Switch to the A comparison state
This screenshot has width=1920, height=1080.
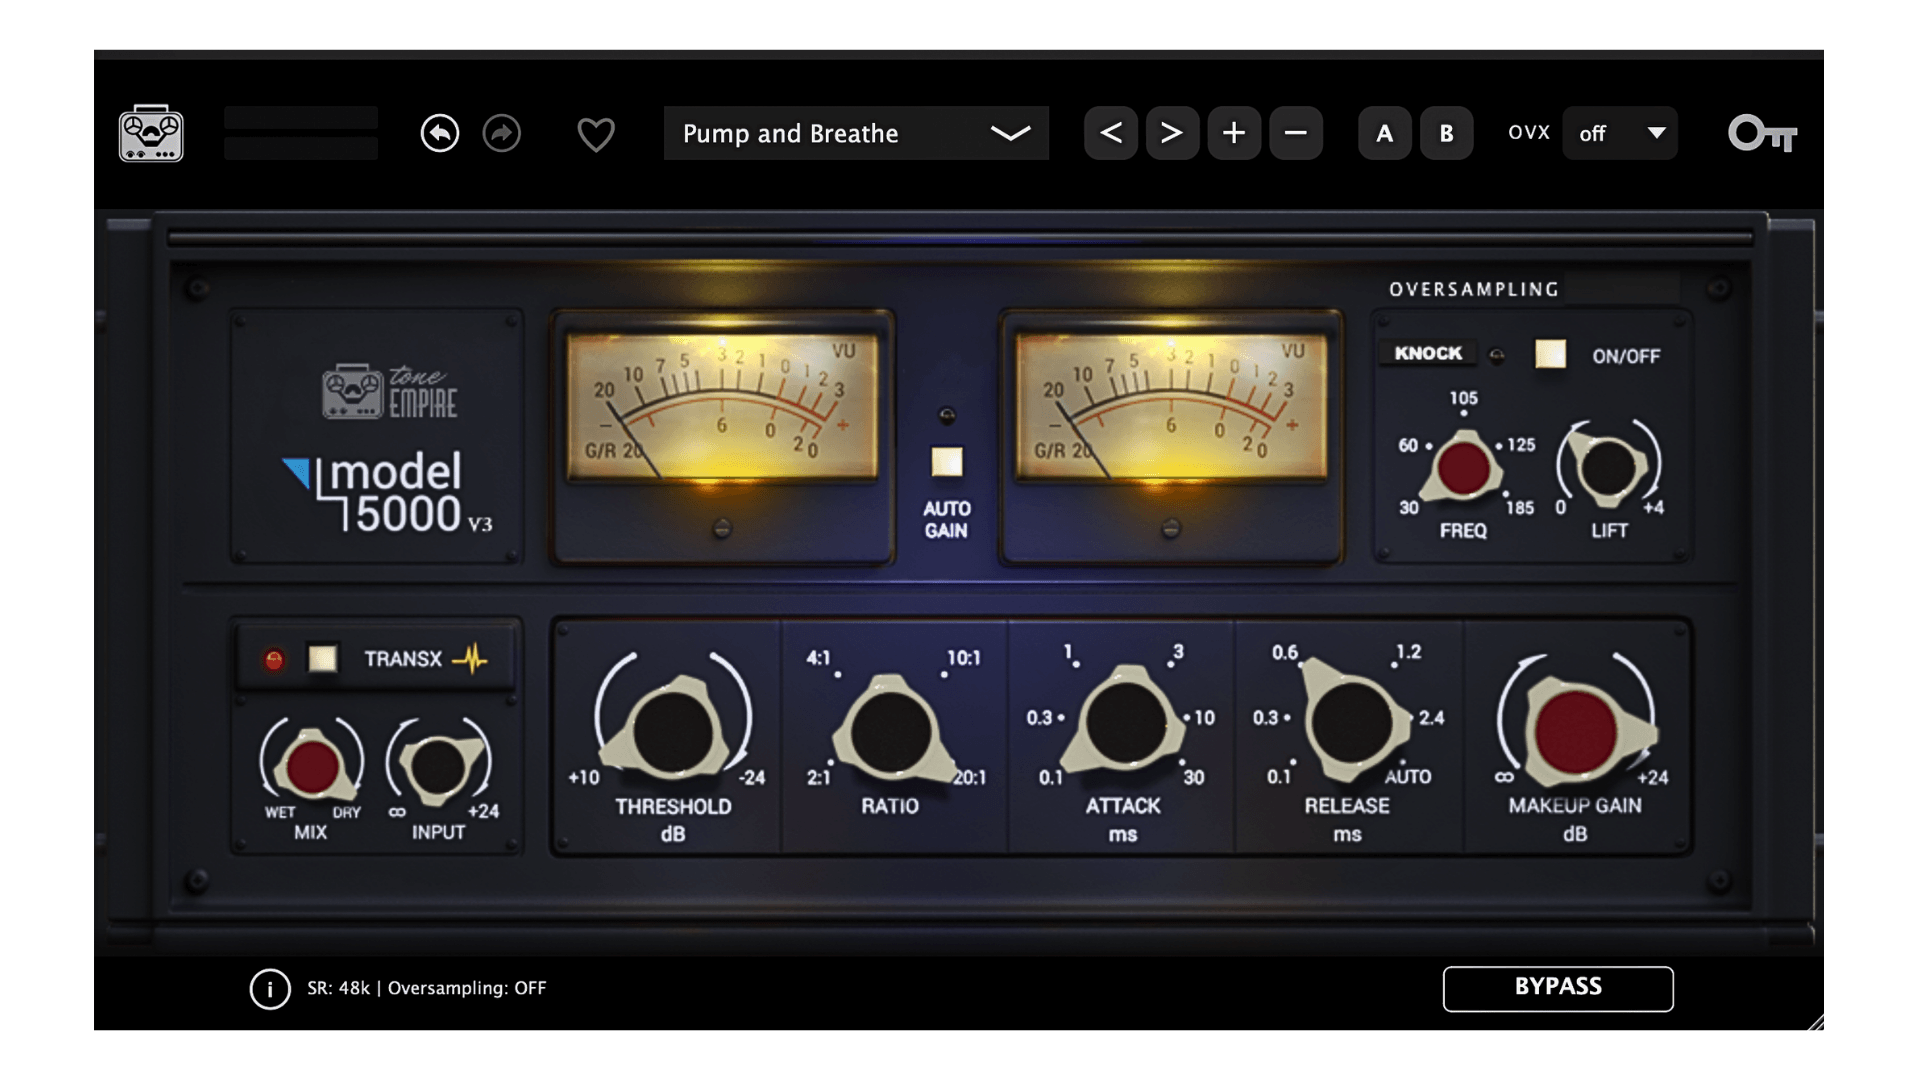coord(1385,133)
